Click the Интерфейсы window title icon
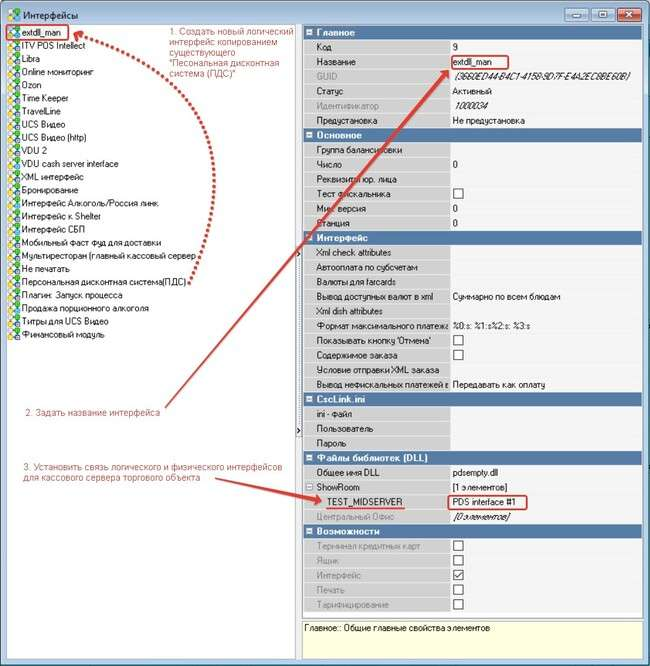 [x=12, y=14]
